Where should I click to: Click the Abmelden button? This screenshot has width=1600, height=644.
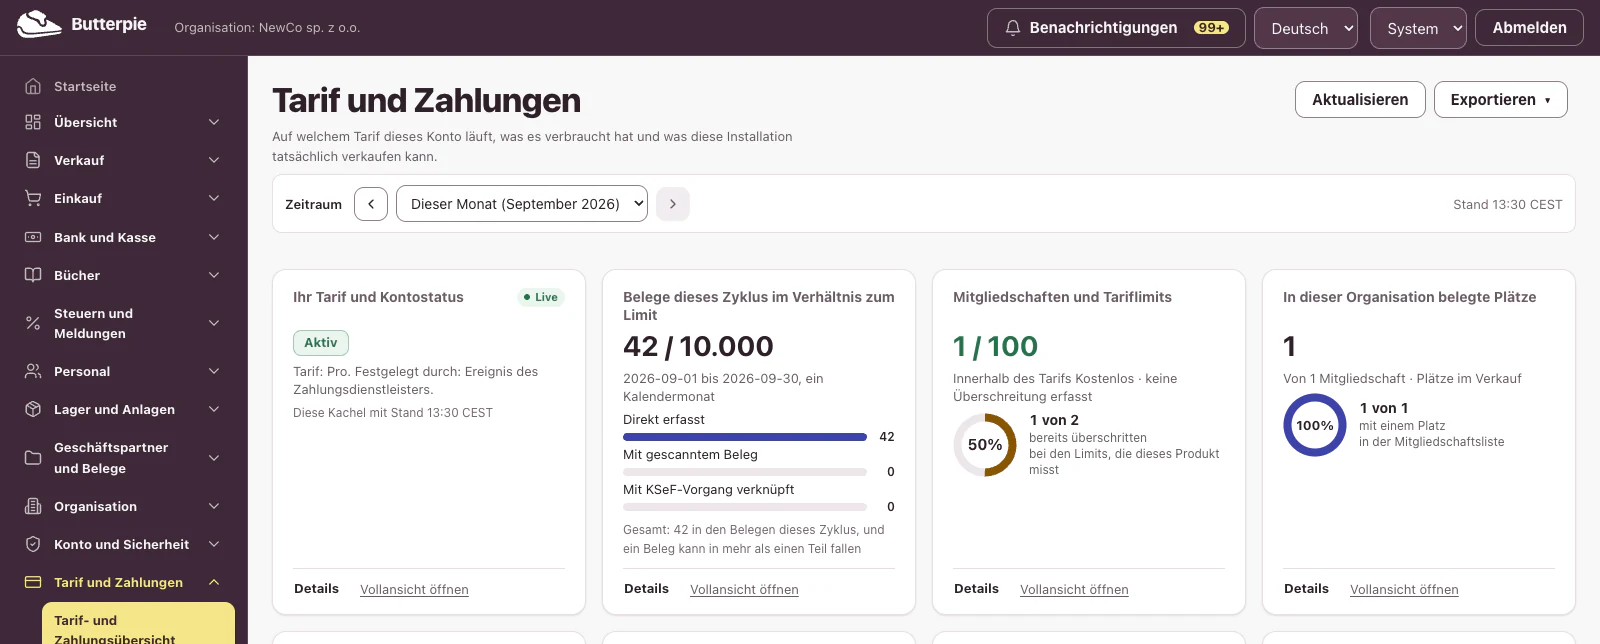click(x=1530, y=28)
